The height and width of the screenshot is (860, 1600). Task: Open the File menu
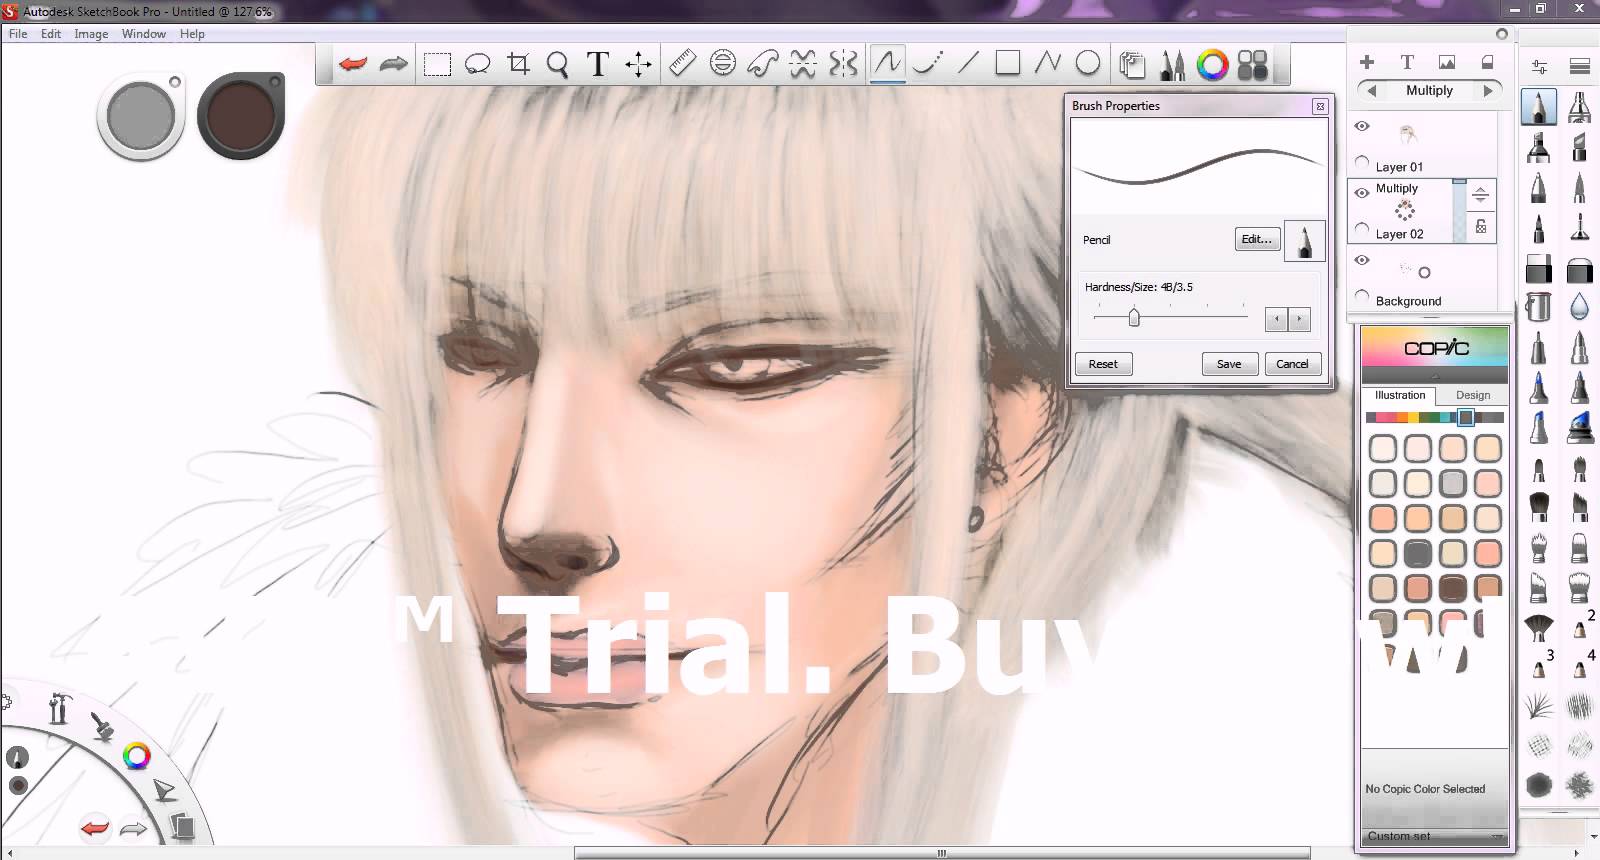(18, 33)
